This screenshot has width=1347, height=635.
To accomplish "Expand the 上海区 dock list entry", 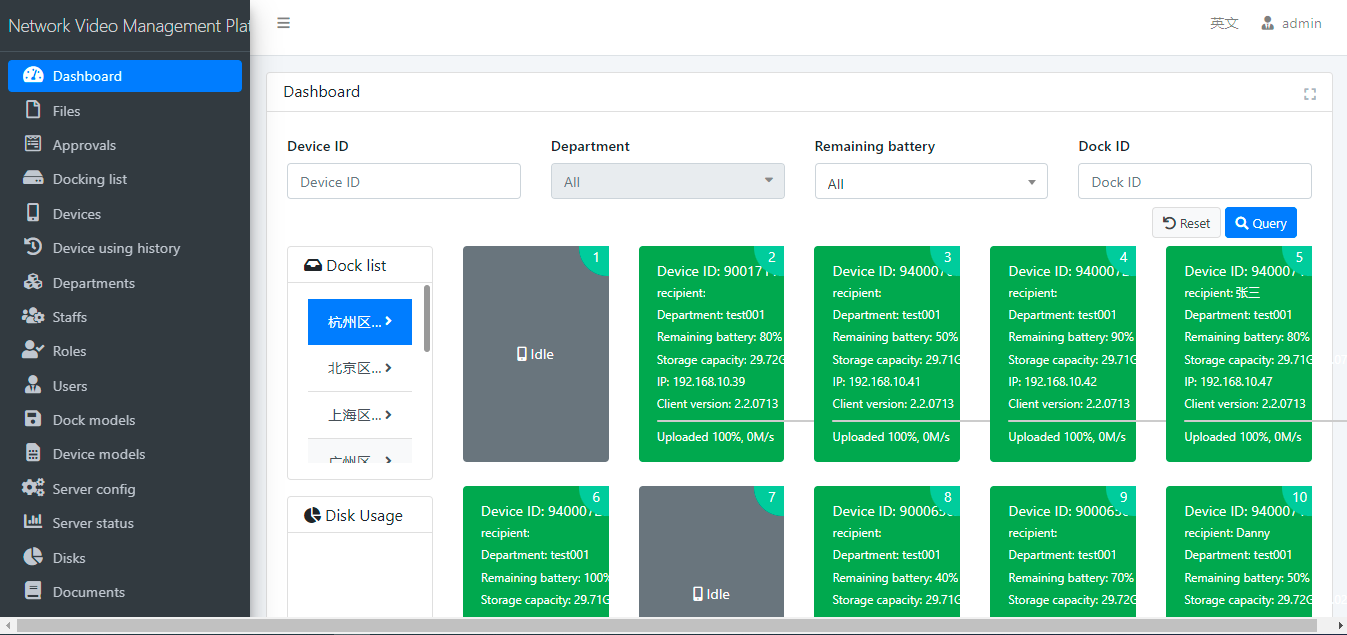I will tap(359, 415).
